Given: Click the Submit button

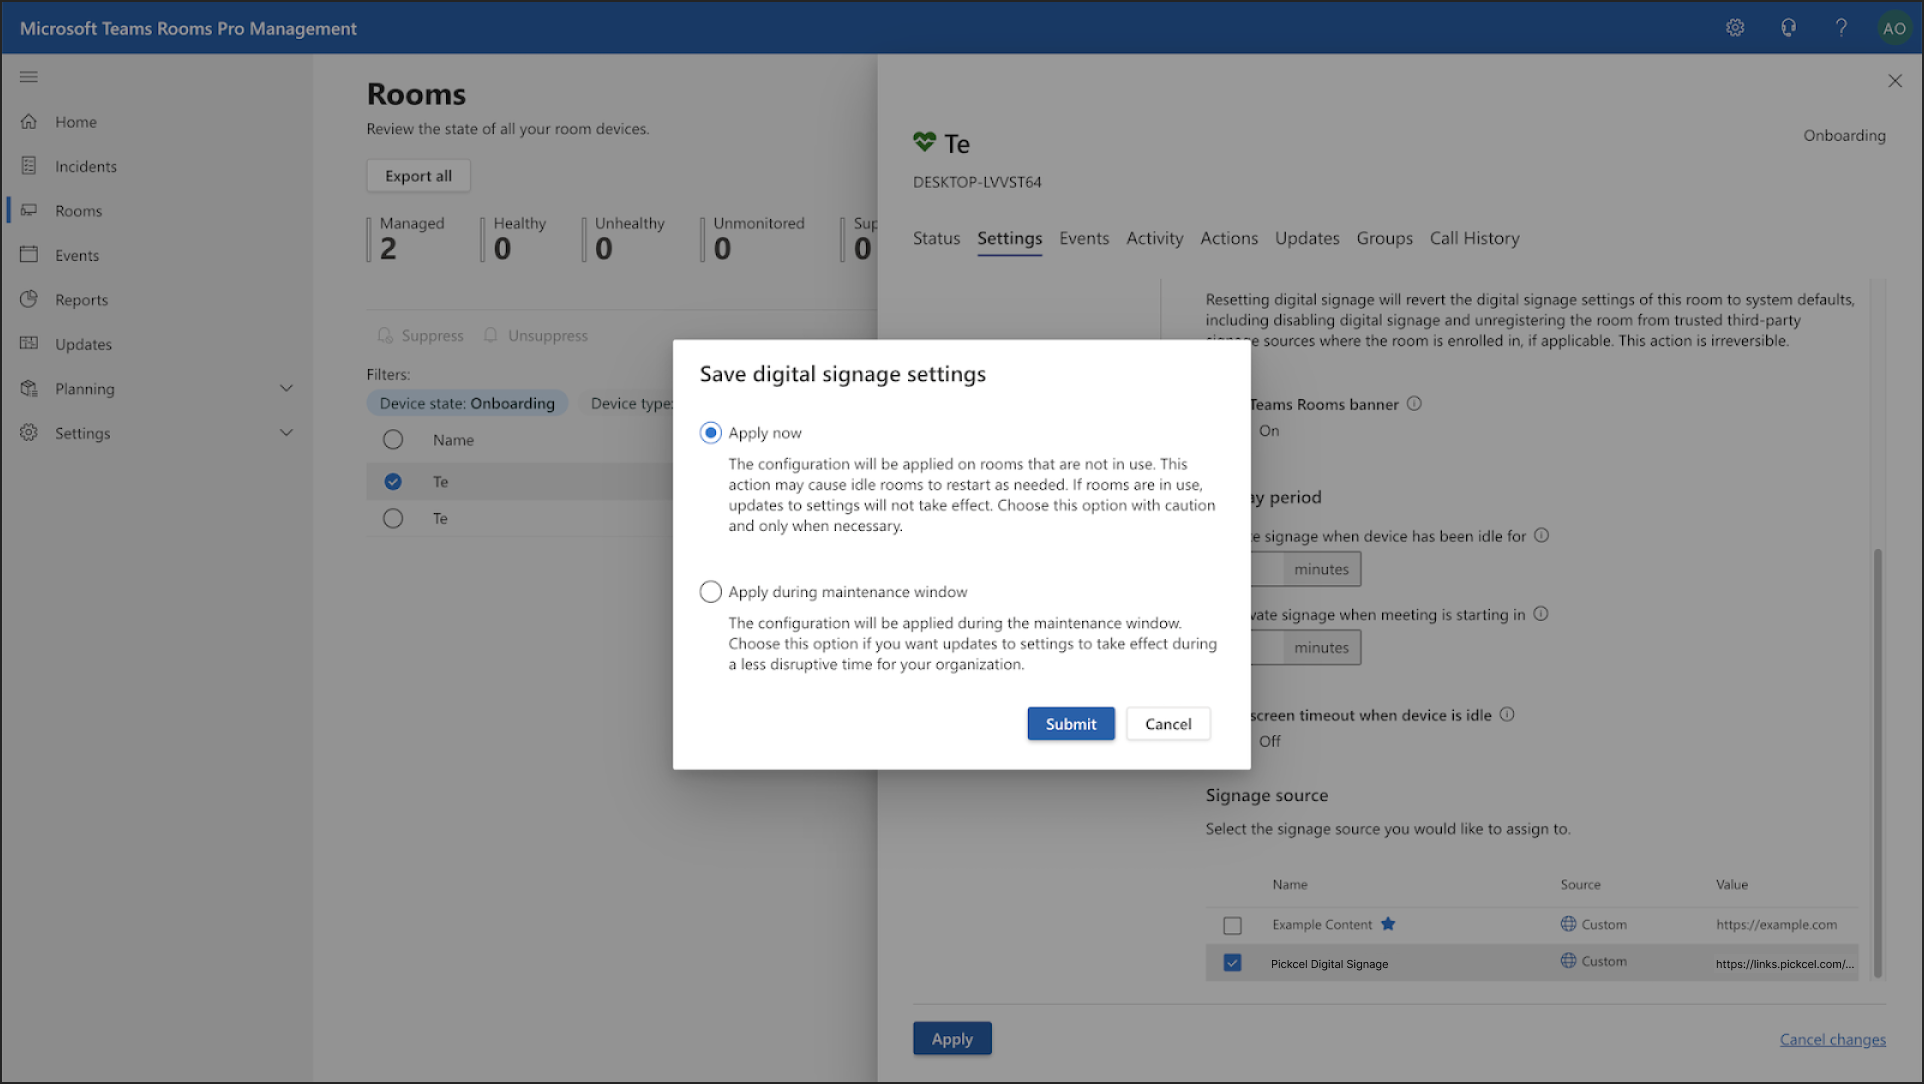Looking at the screenshot, I should click(1070, 724).
